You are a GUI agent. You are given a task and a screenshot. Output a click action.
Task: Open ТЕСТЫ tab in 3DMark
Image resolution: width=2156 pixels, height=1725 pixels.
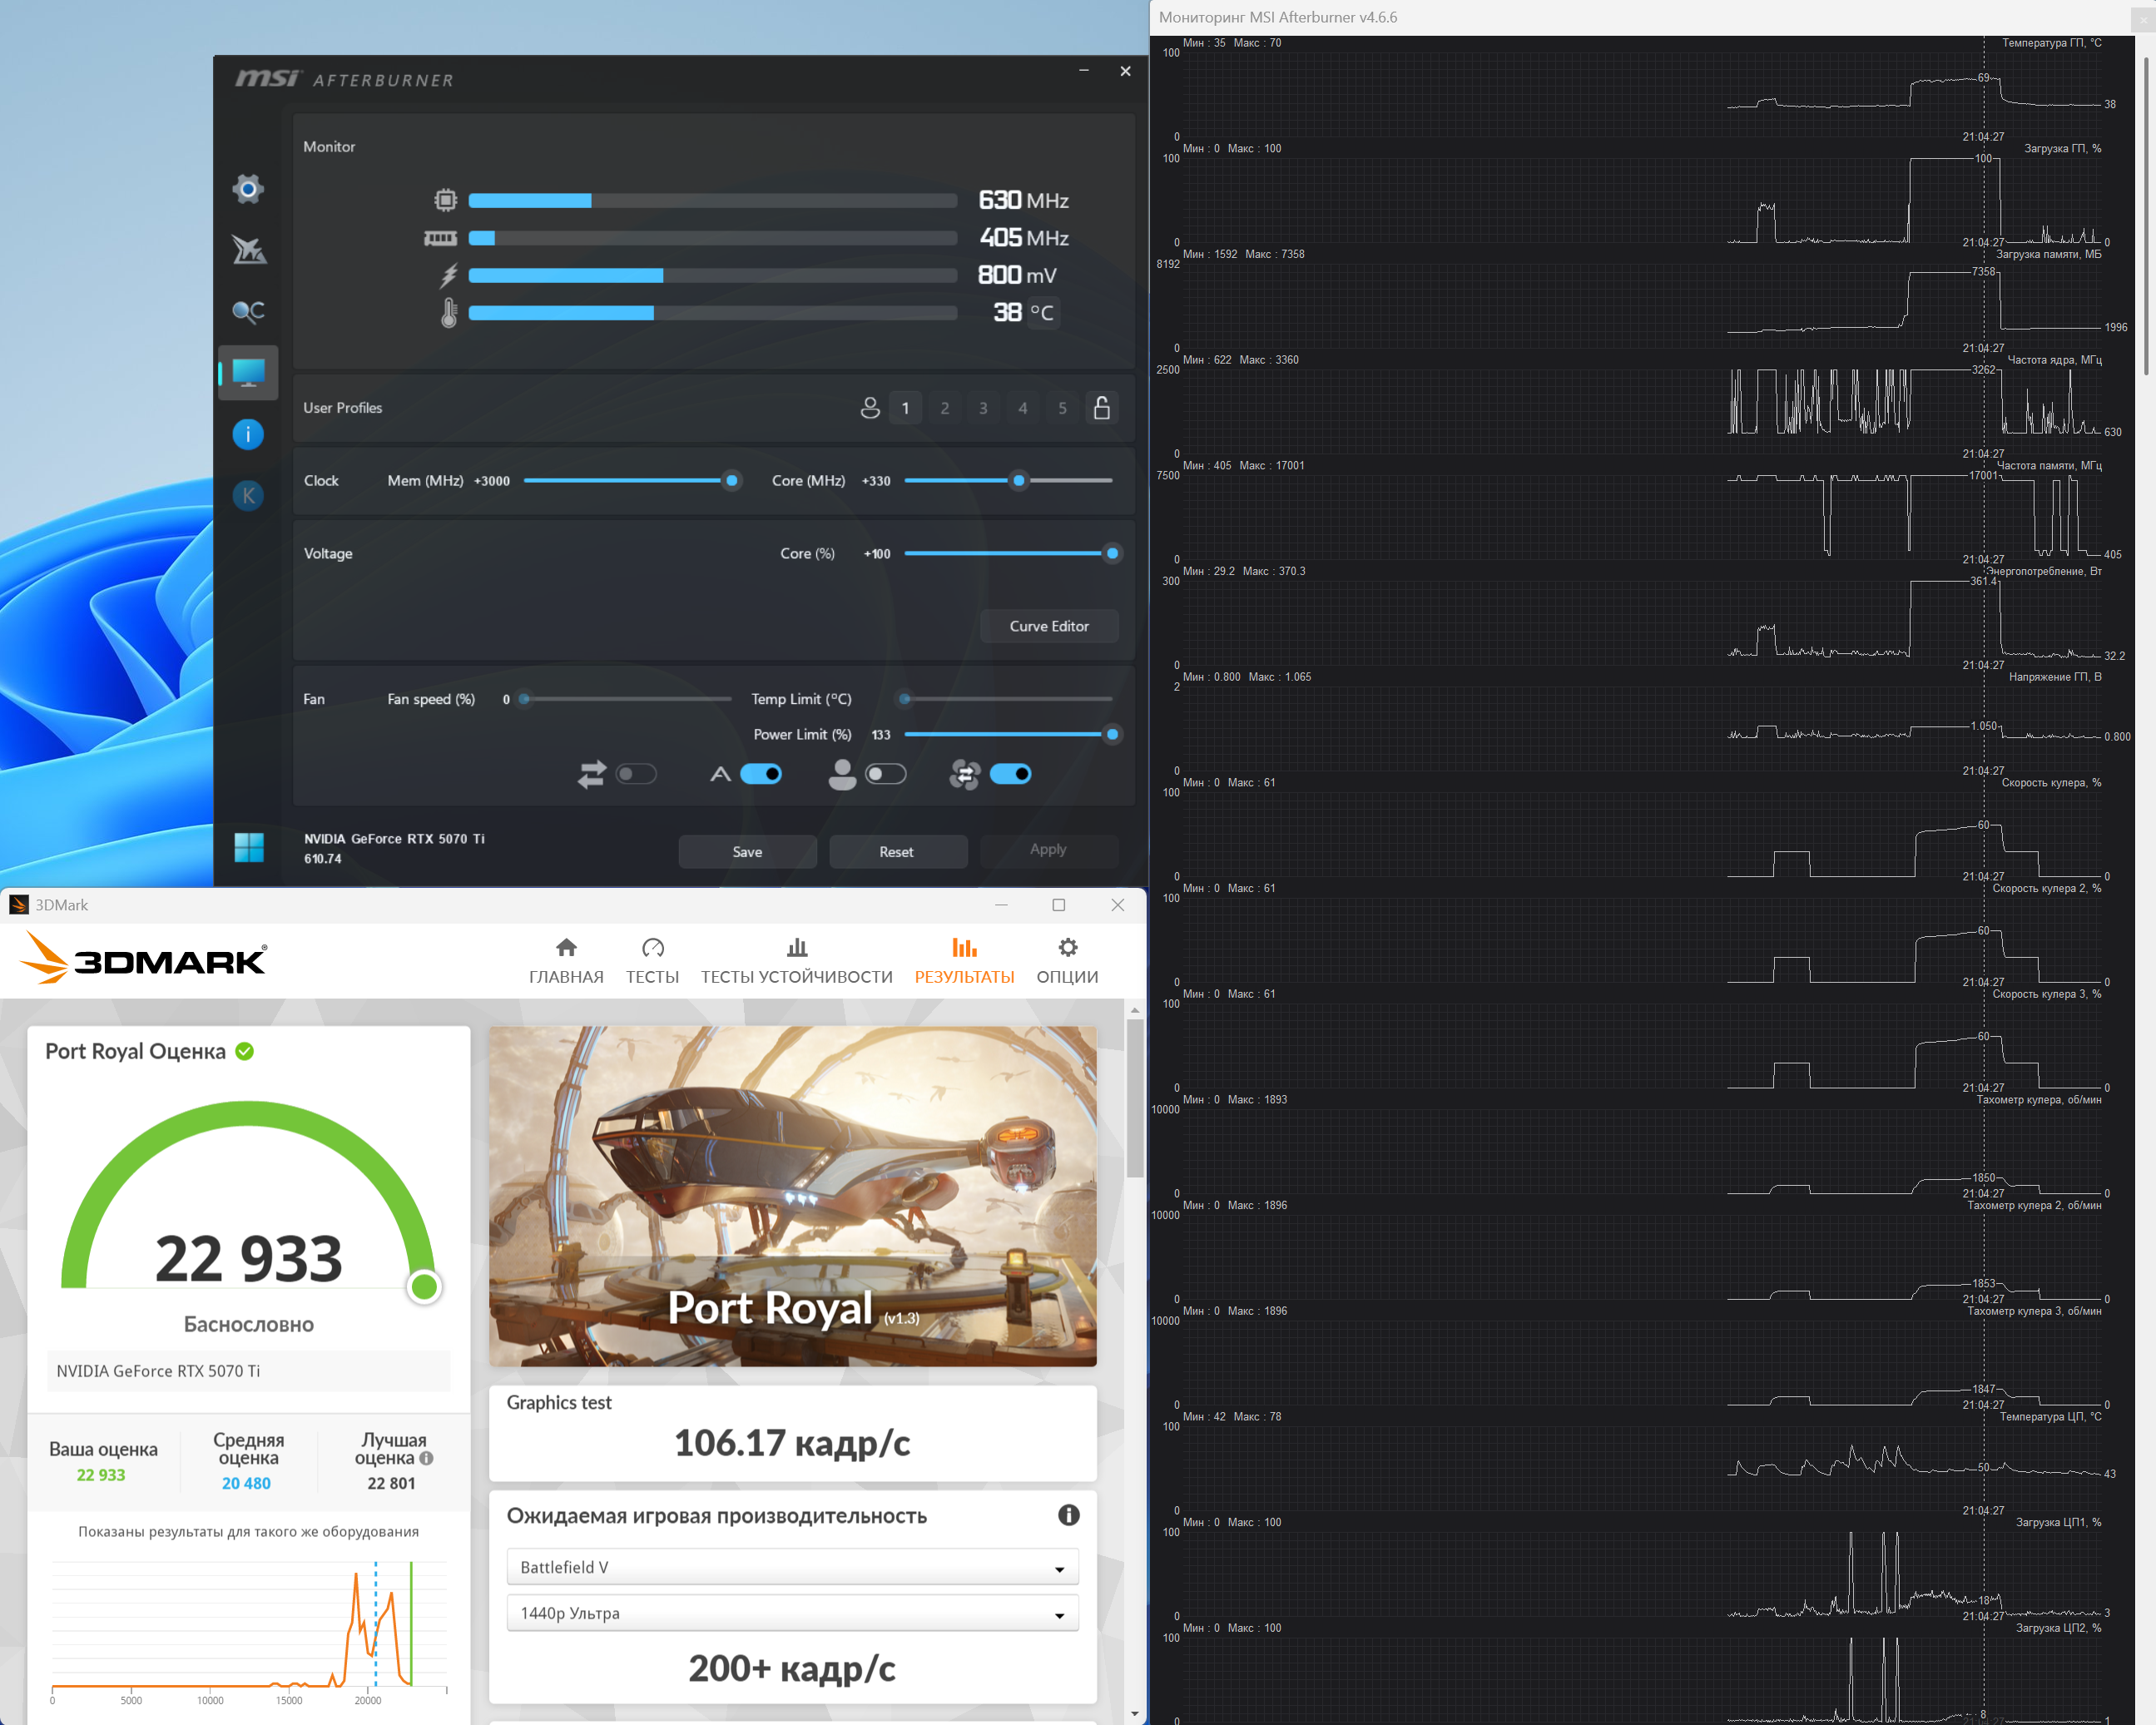pyautogui.click(x=652, y=961)
